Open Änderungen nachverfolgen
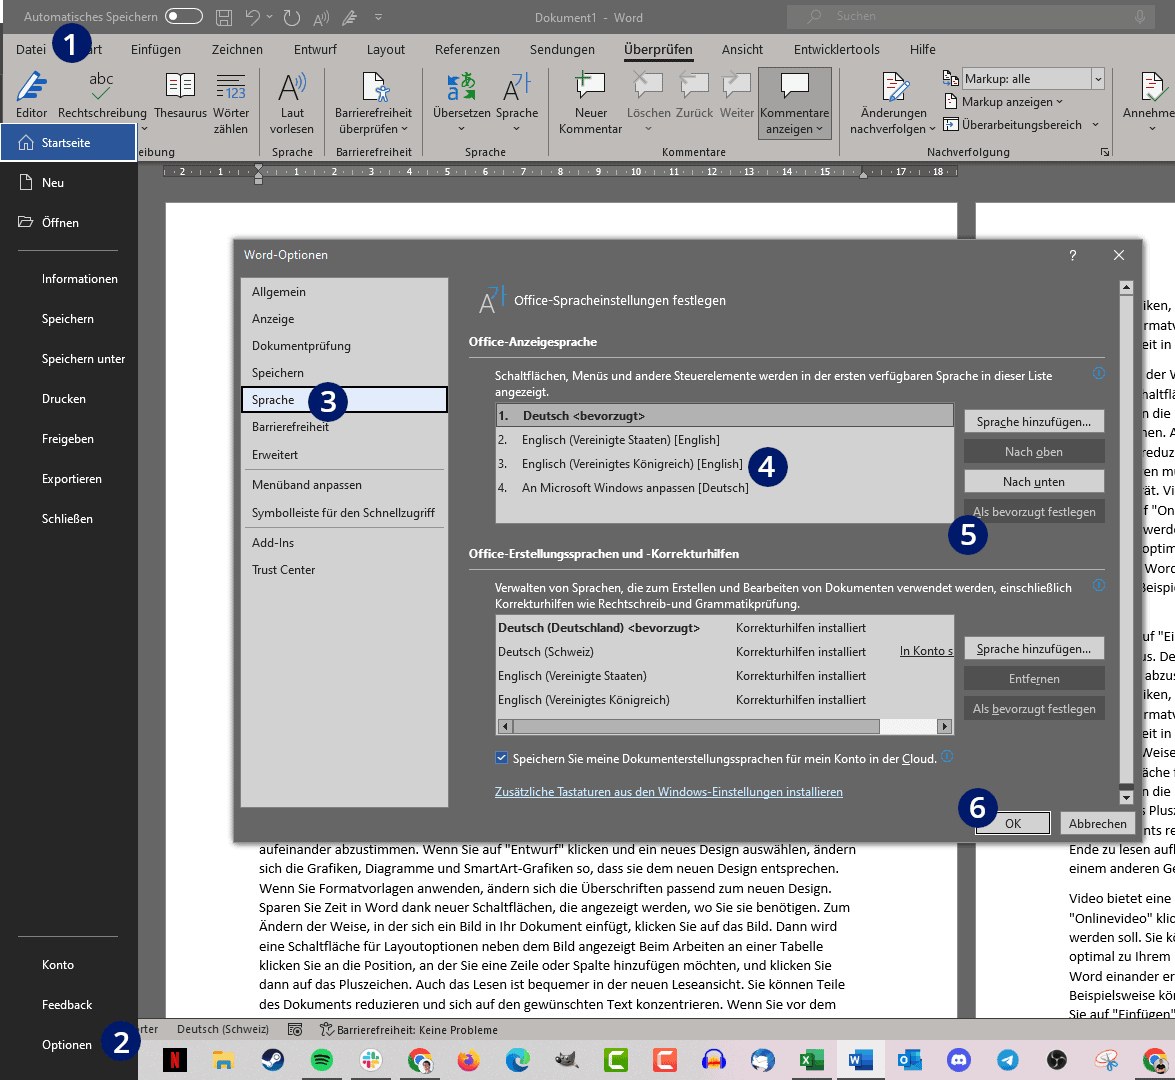The image size is (1175, 1080). click(893, 103)
